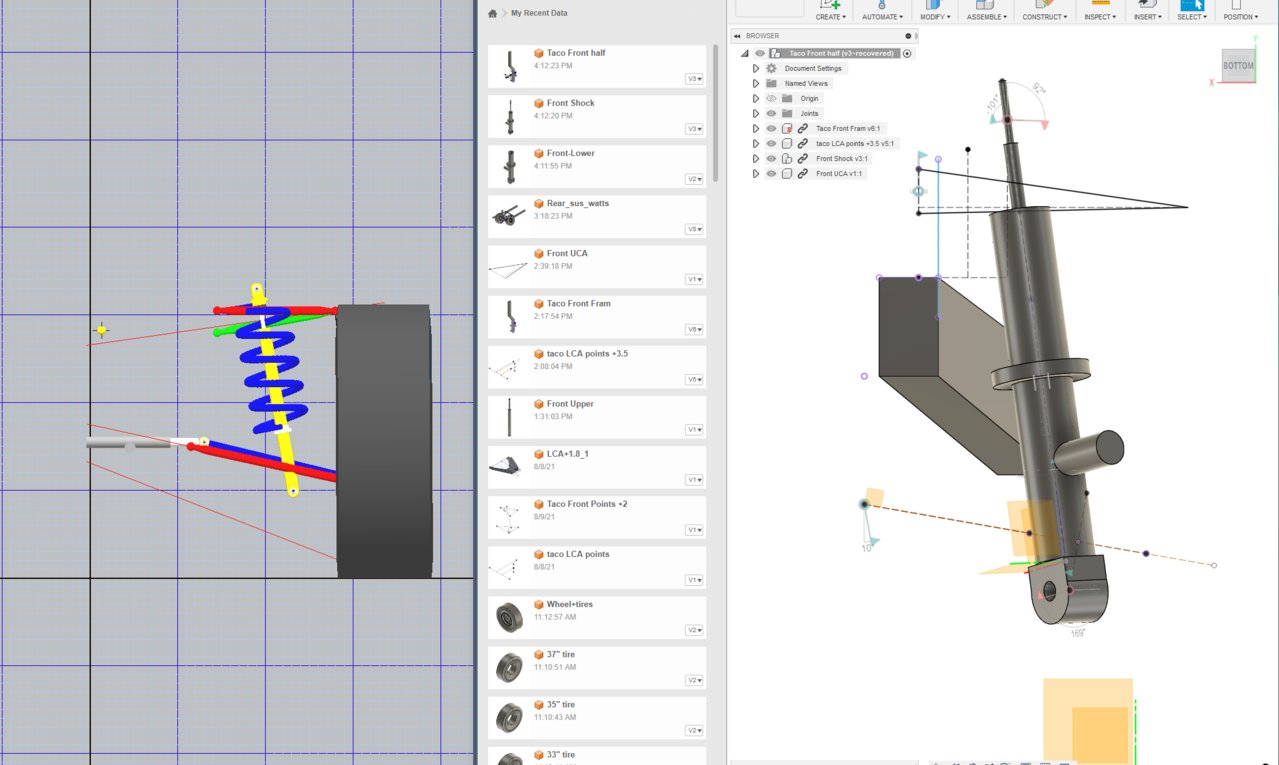Click the component icon of Front Shock v3:1
Image resolution: width=1279 pixels, height=765 pixels.
[x=787, y=158]
